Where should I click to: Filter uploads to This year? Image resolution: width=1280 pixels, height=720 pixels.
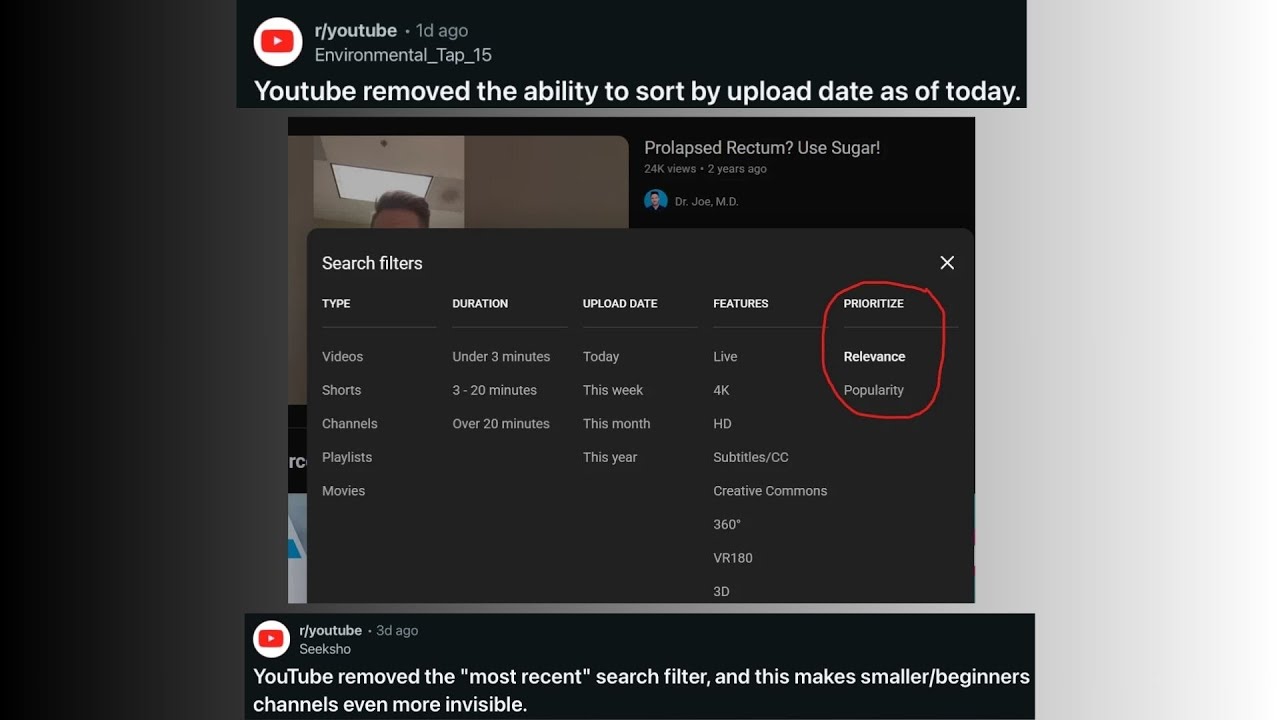[610, 457]
